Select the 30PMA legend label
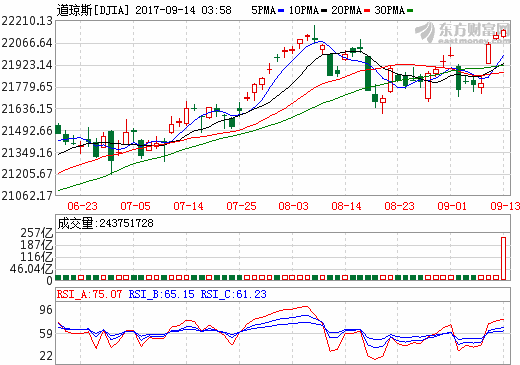 (390, 10)
